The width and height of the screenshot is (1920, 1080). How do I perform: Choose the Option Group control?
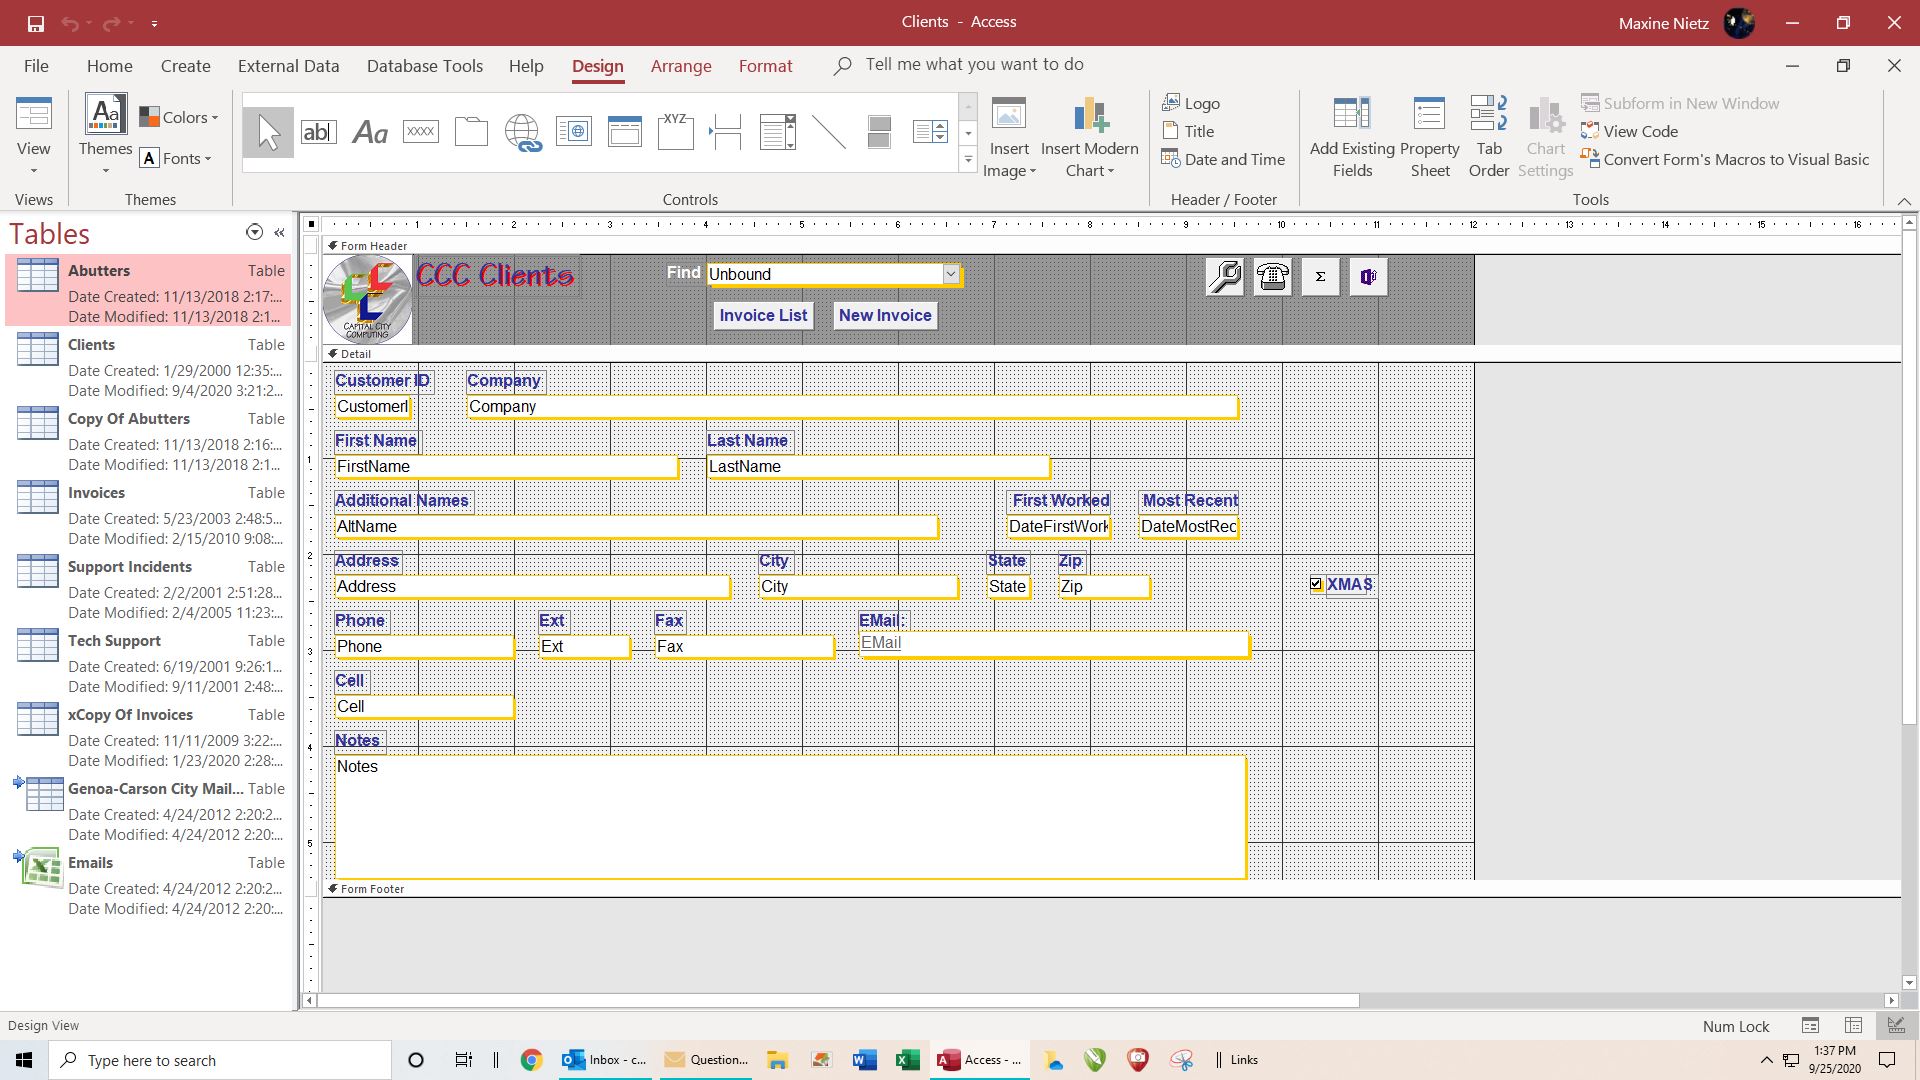(x=676, y=132)
